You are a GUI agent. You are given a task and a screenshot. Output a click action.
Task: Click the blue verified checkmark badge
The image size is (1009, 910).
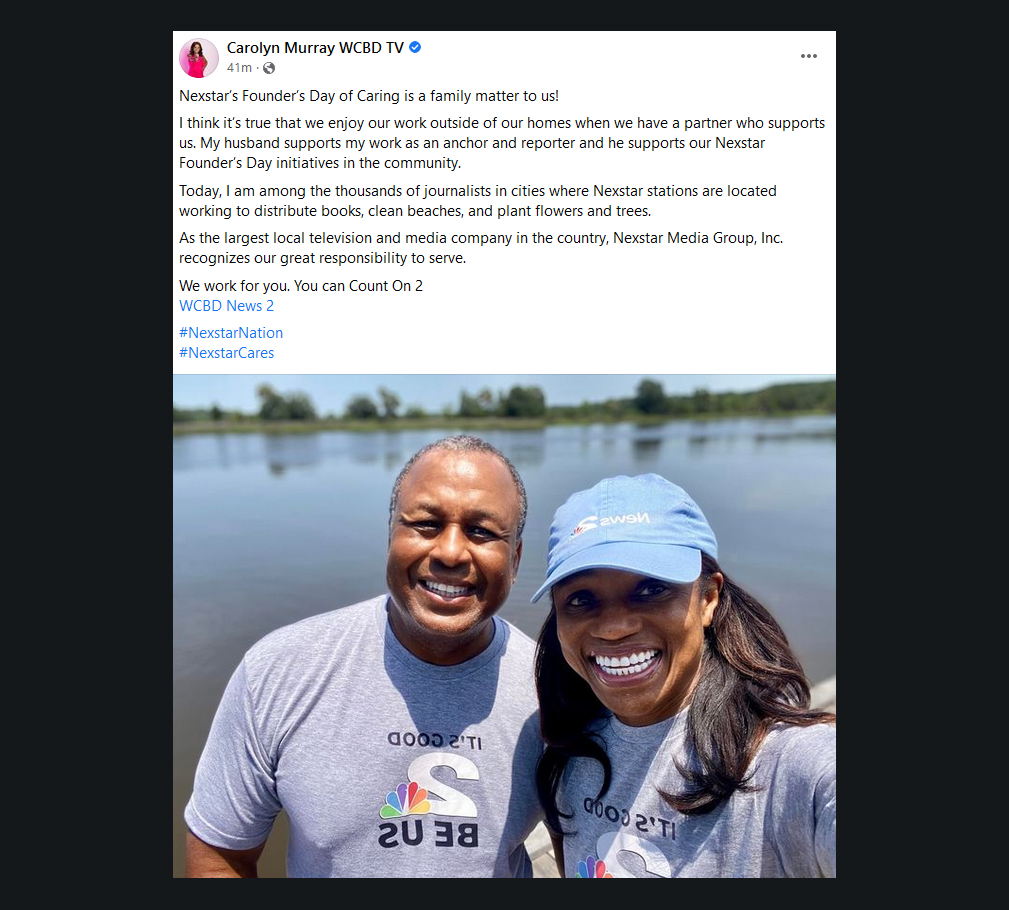tap(415, 47)
